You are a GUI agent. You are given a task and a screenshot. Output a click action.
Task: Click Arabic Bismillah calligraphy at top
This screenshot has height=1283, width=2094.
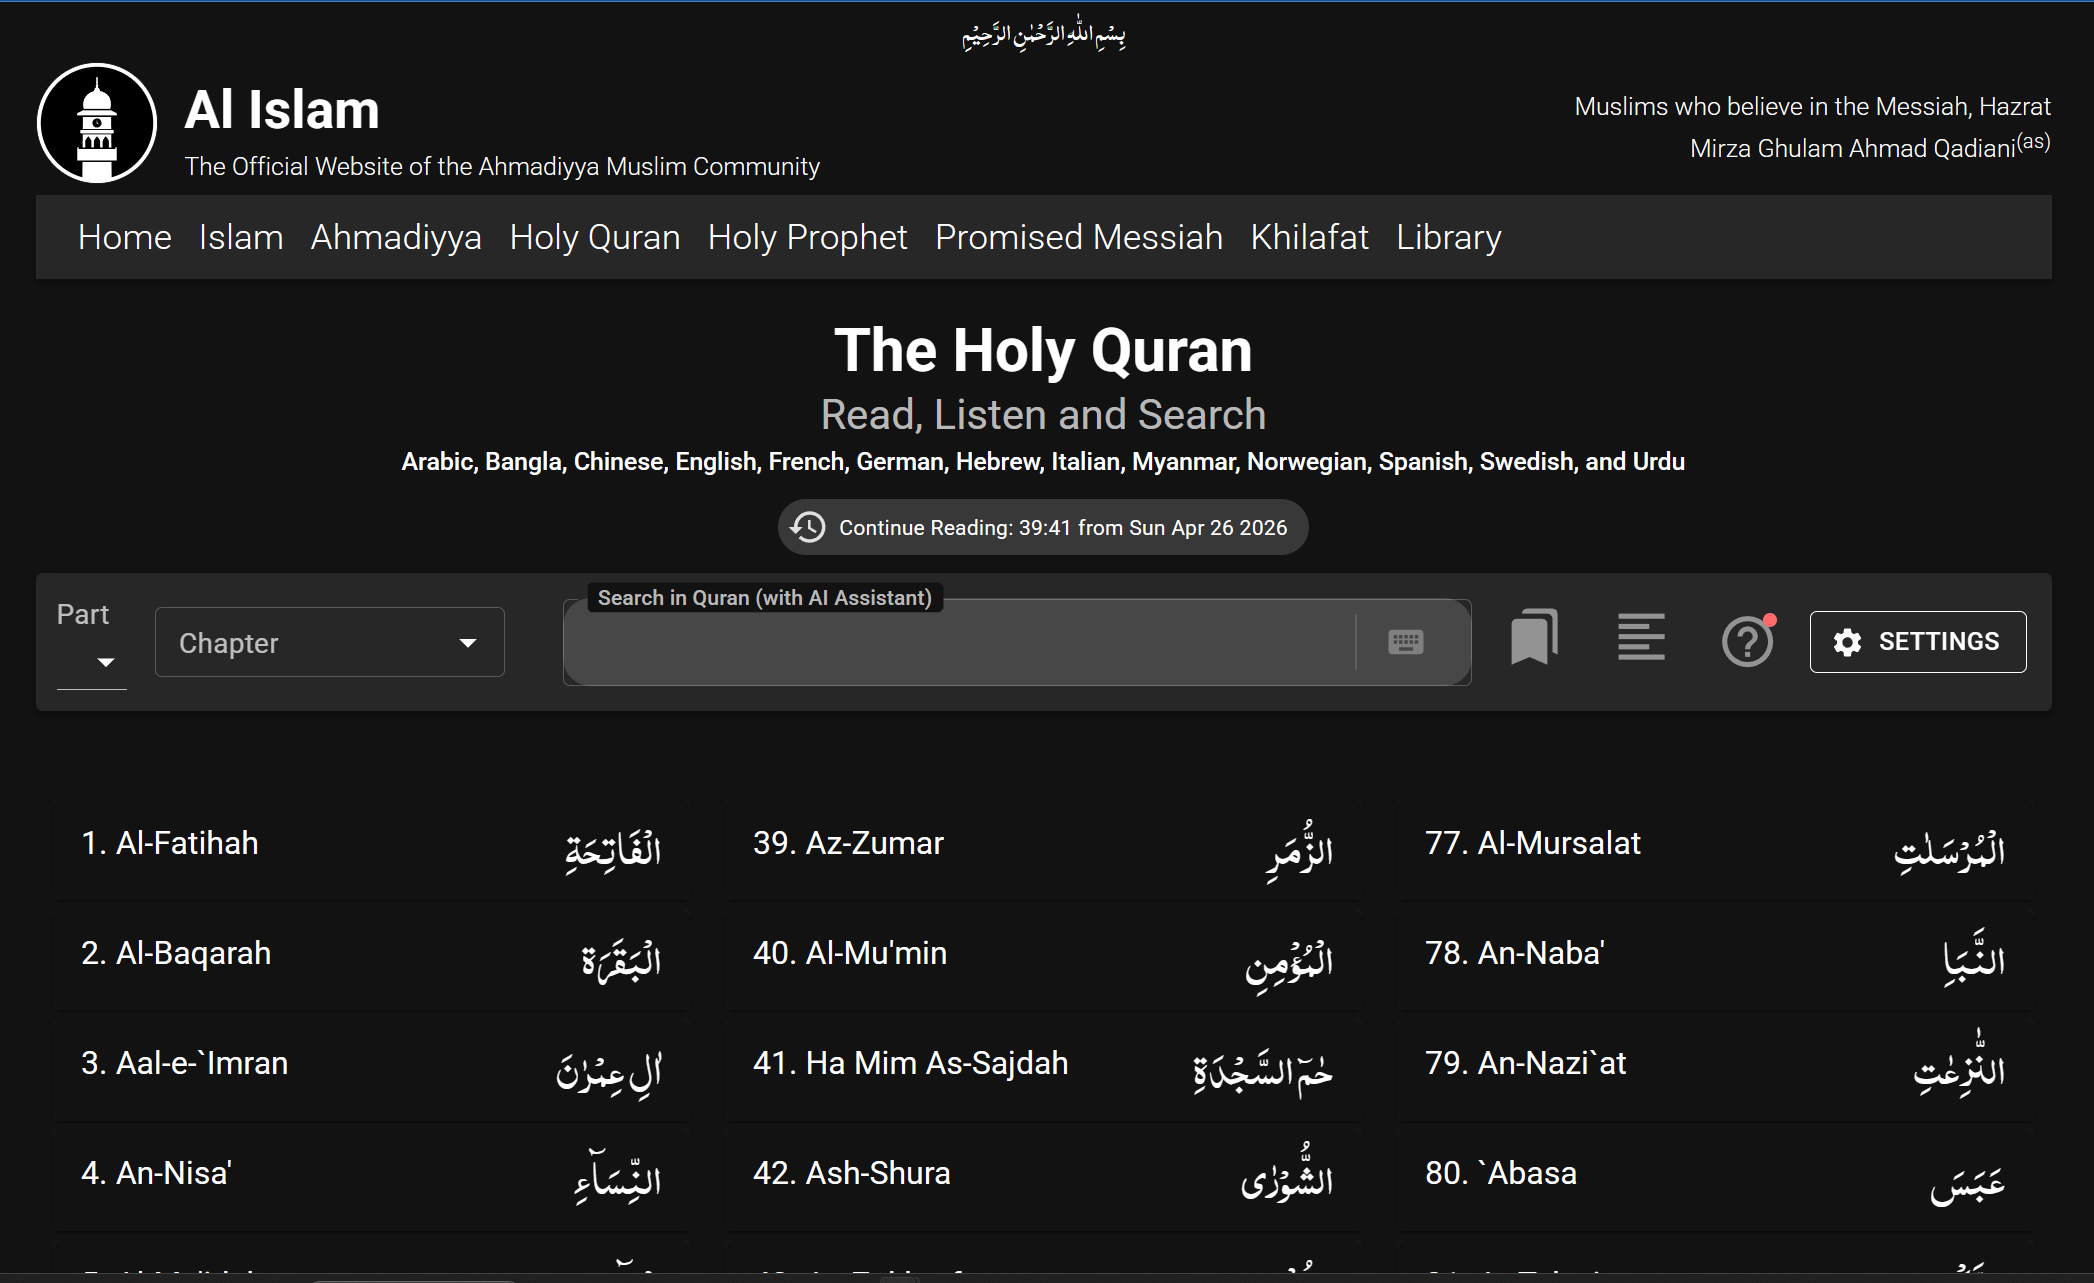pyautogui.click(x=1044, y=34)
